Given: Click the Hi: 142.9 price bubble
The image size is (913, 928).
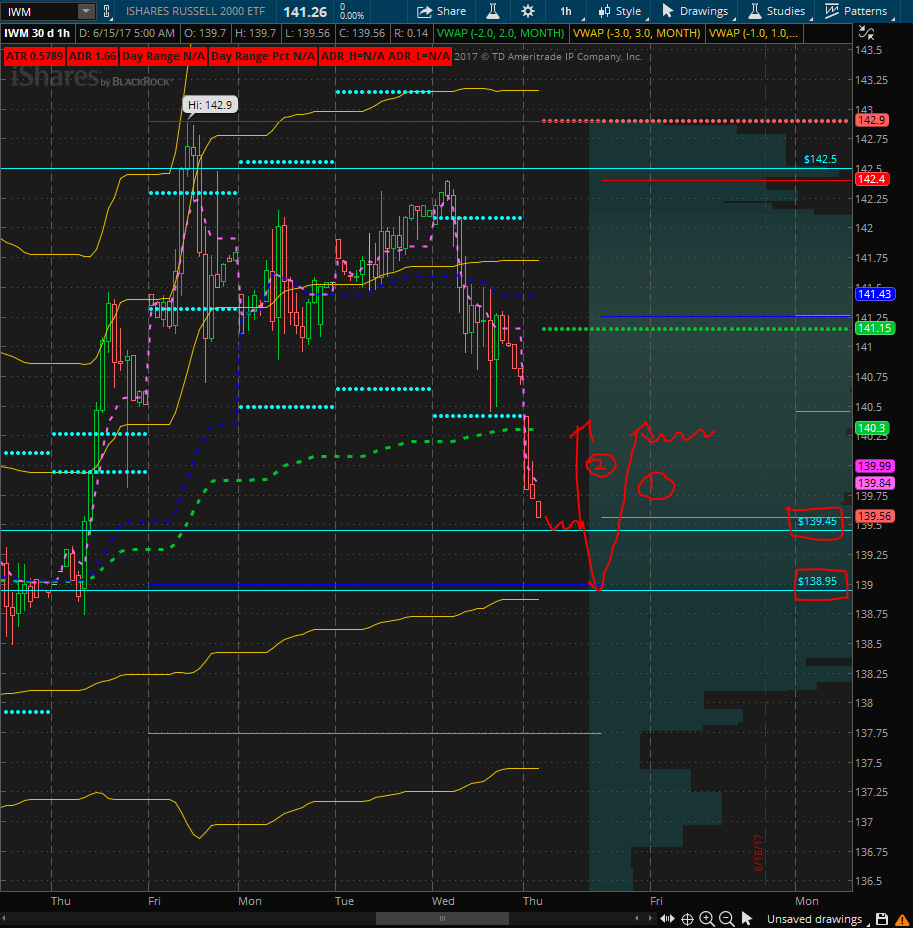Looking at the screenshot, I should (x=210, y=105).
